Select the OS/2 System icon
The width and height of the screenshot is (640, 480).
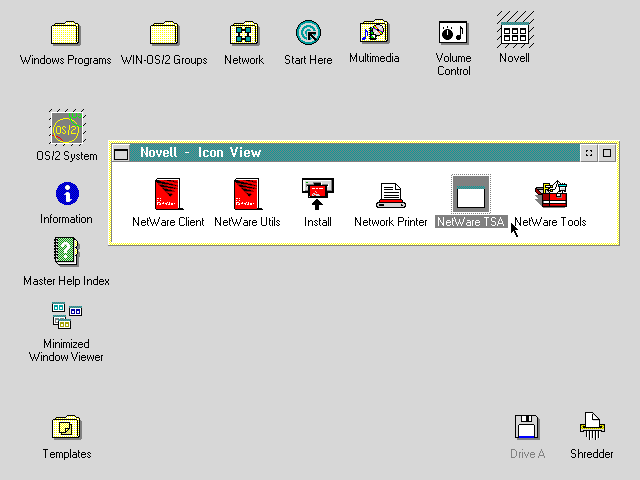(x=67, y=127)
